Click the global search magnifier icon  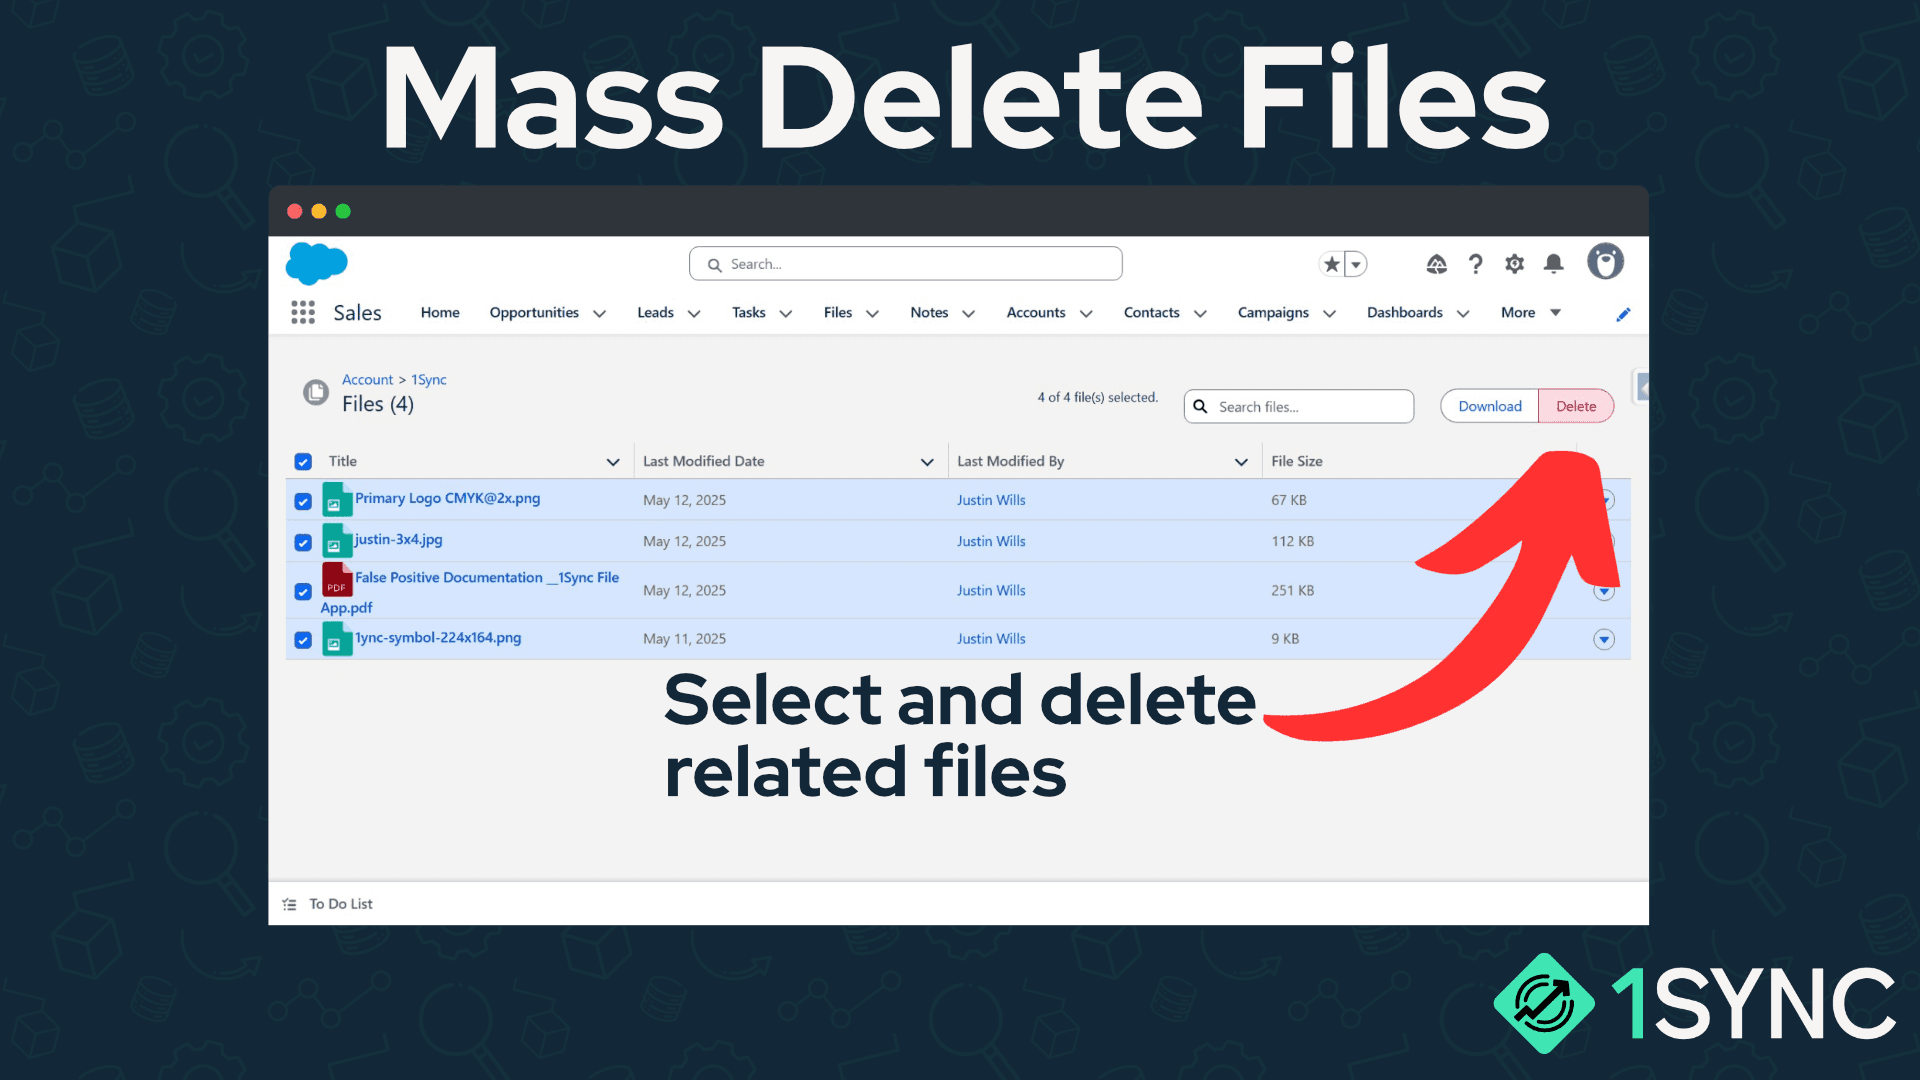pyautogui.click(x=714, y=265)
